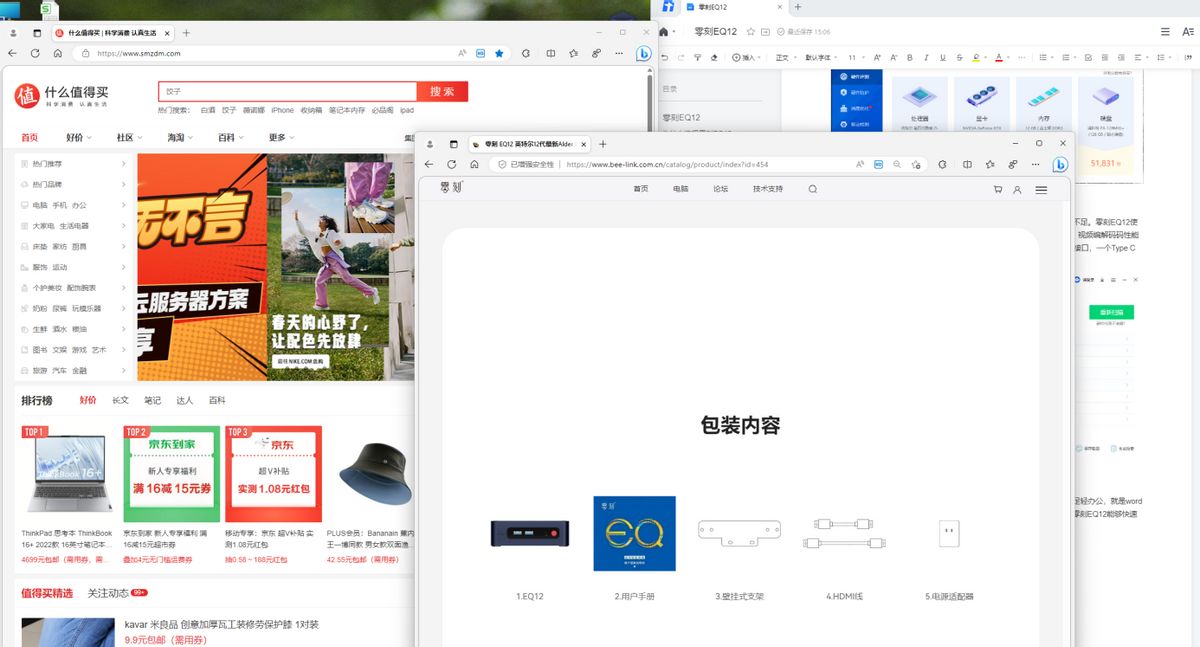The image size is (1200, 647).
Task: Open the 插入 insert dropdown in the document editor
Action: 747,58
